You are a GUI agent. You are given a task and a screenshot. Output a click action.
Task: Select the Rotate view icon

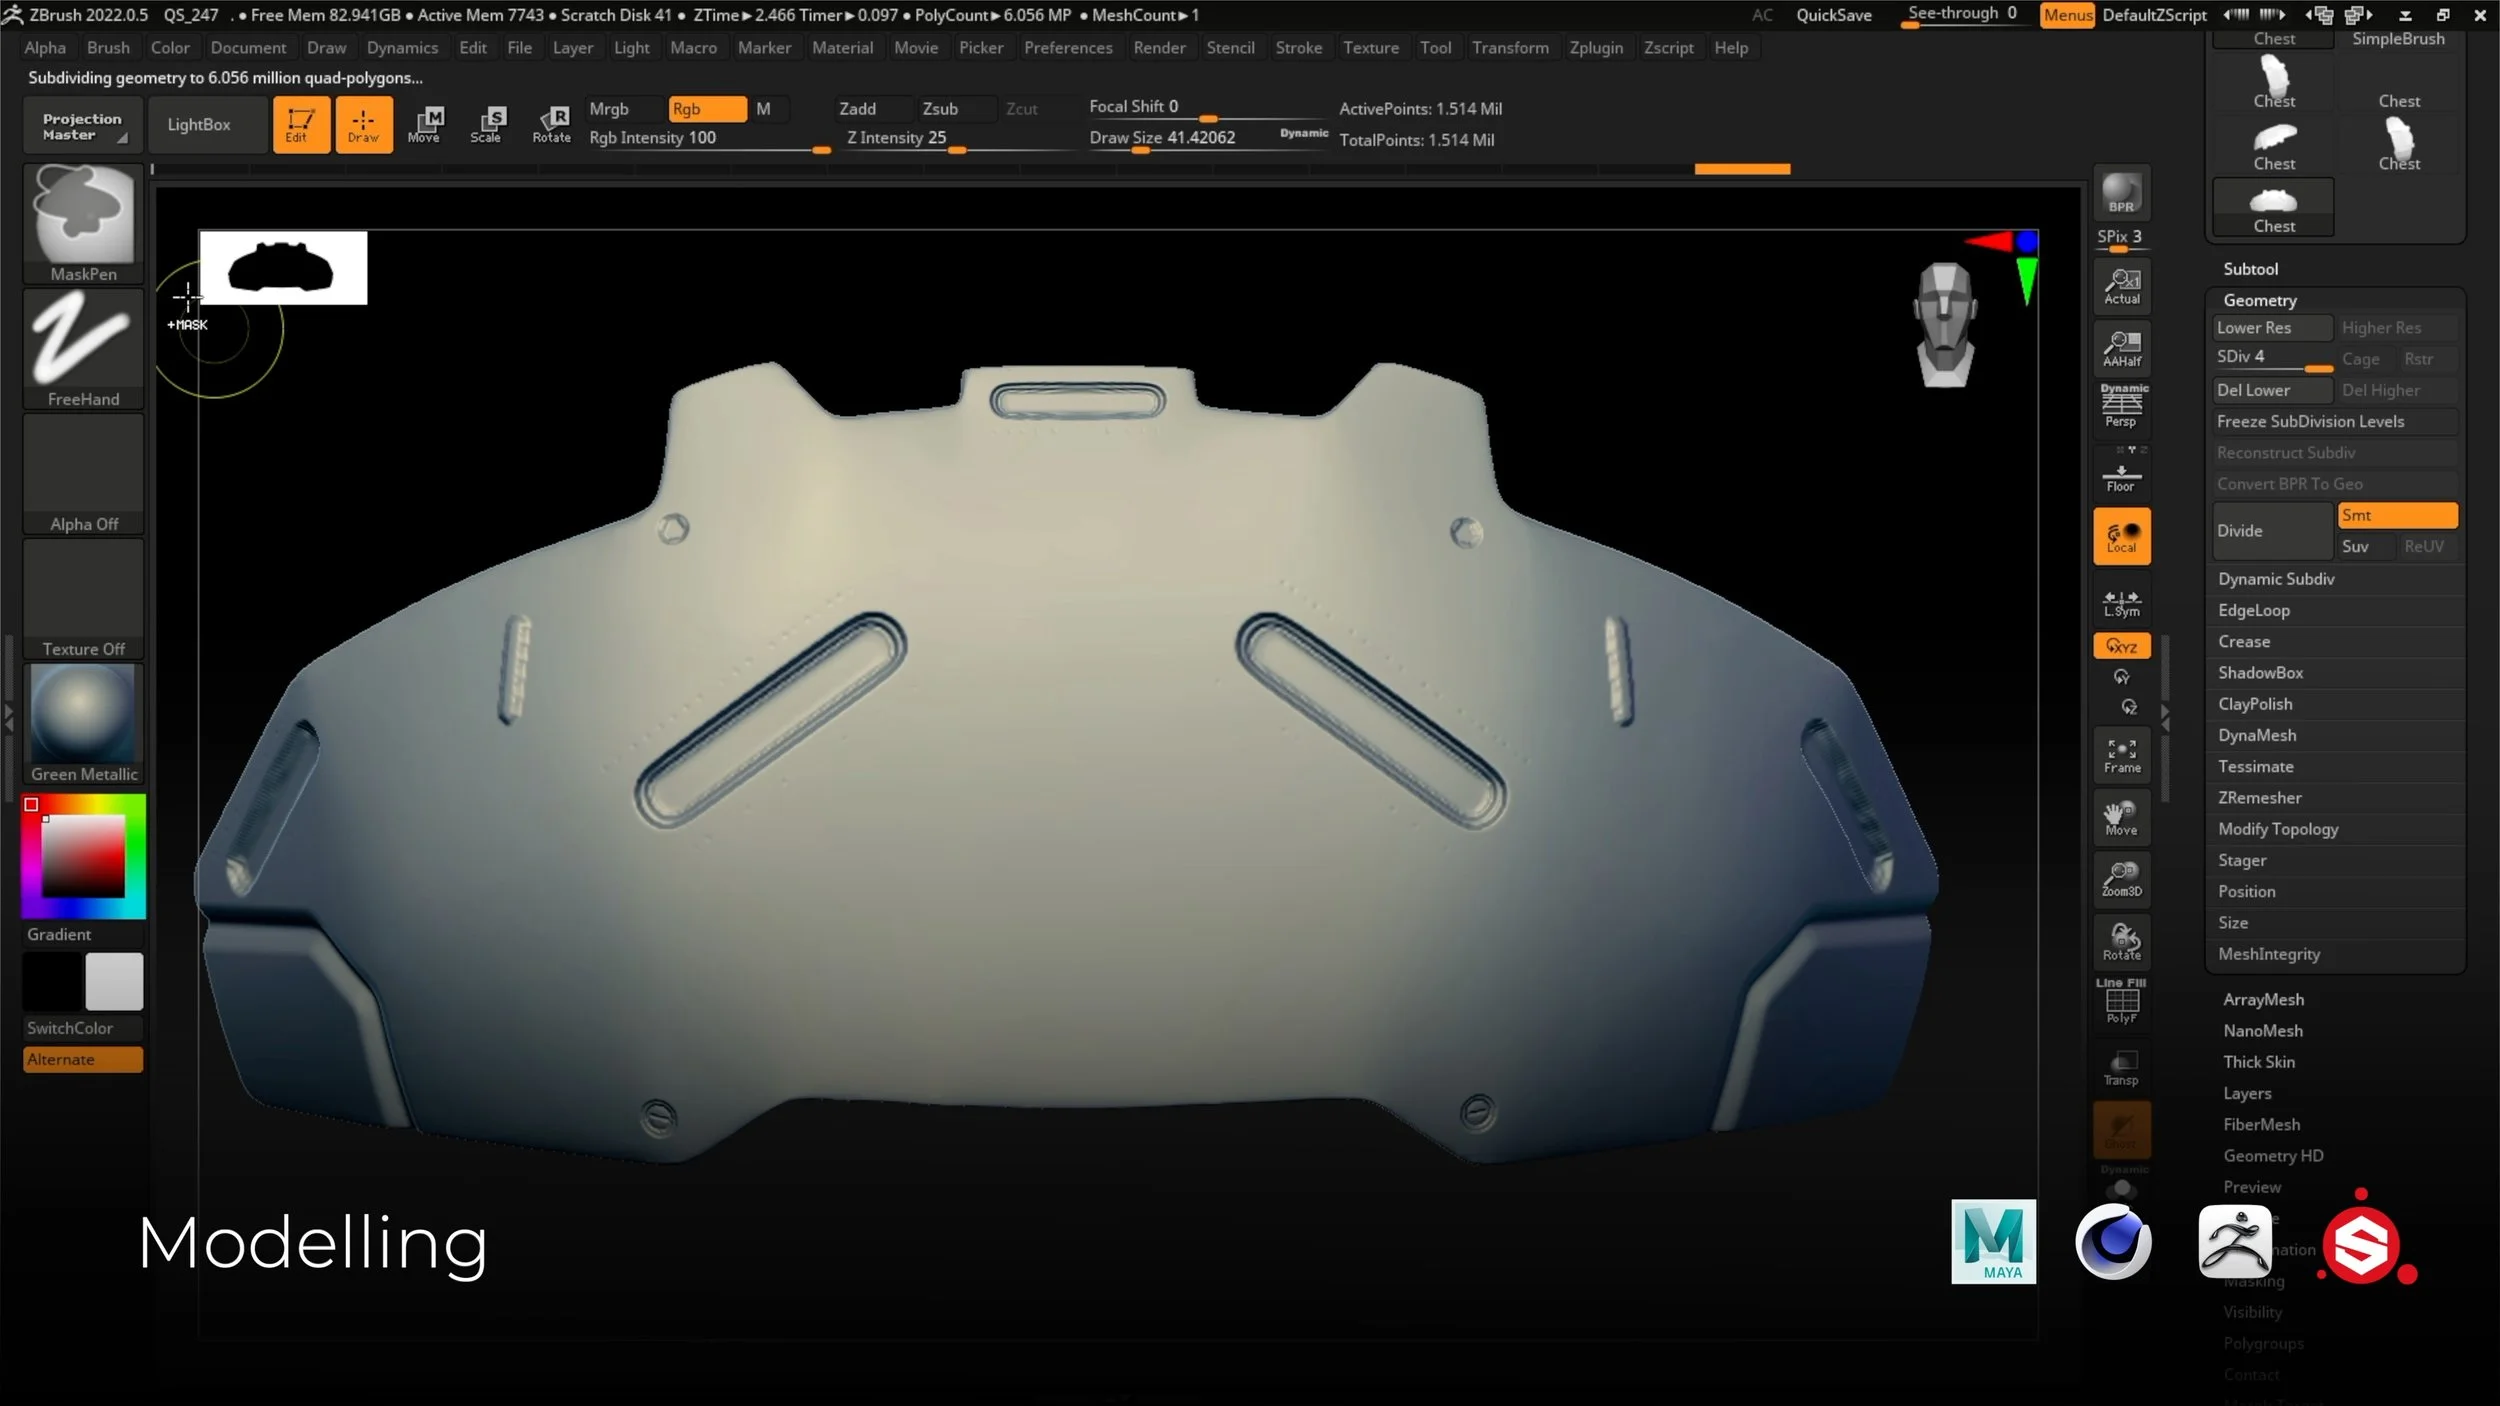click(2121, 942)
